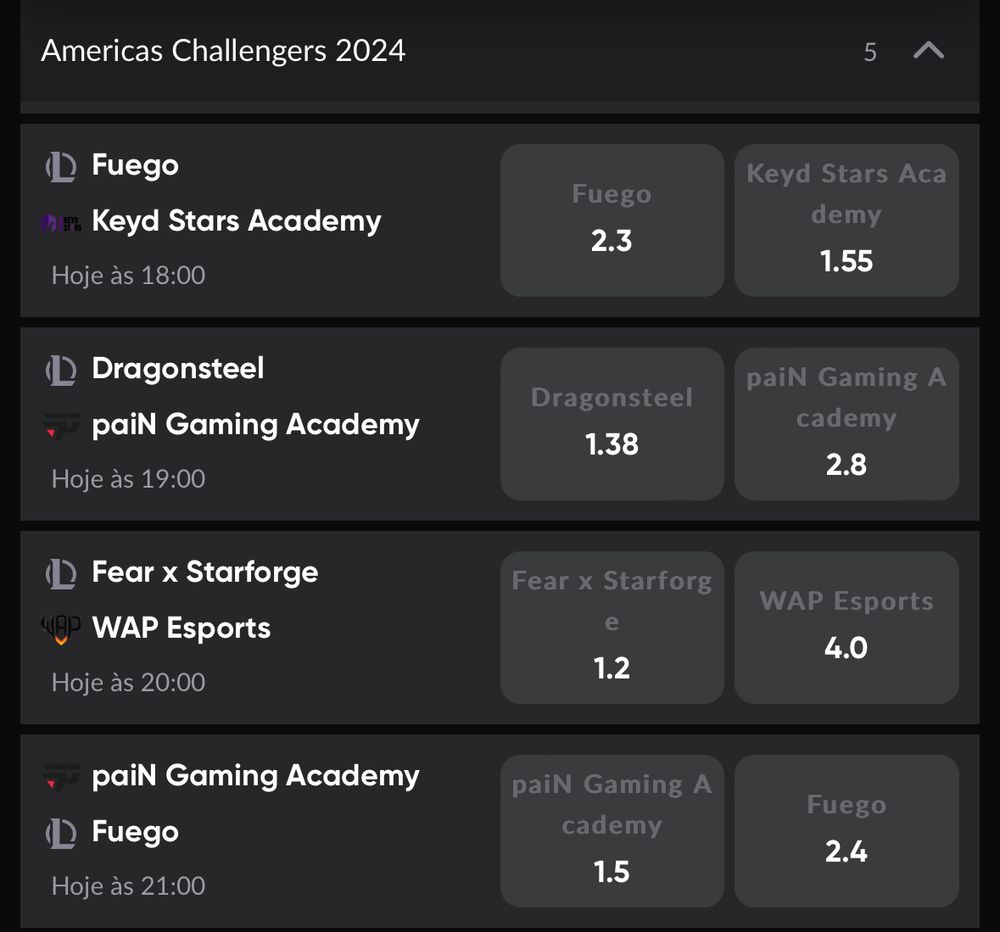Open the Dragonsteel vs paiN Gaming Academy match

pos(255,424)
